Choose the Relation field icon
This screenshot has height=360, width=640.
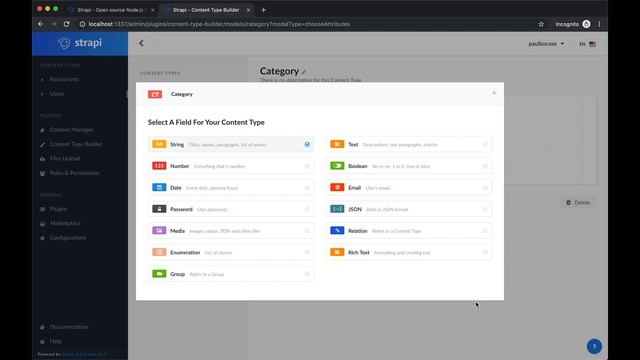[337, 231]
